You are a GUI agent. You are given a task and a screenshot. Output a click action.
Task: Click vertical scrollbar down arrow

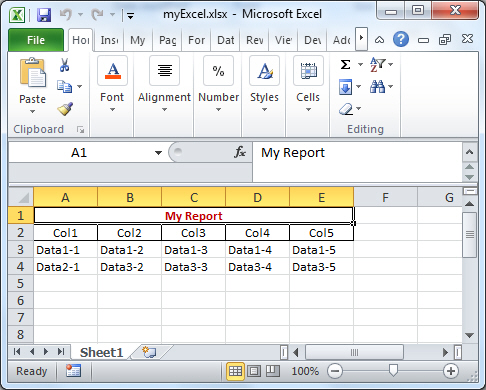tap(470, 335)
